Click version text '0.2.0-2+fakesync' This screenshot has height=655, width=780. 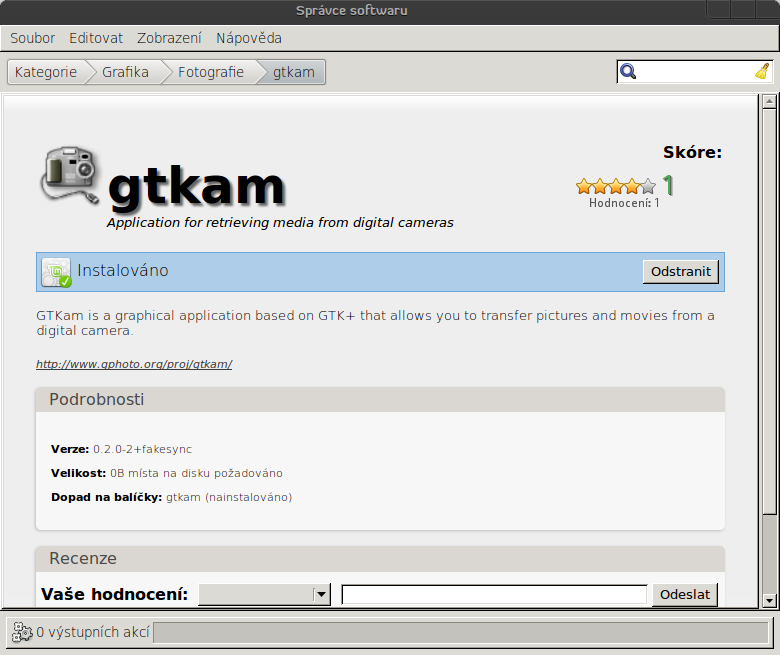(x=142, y=449)
